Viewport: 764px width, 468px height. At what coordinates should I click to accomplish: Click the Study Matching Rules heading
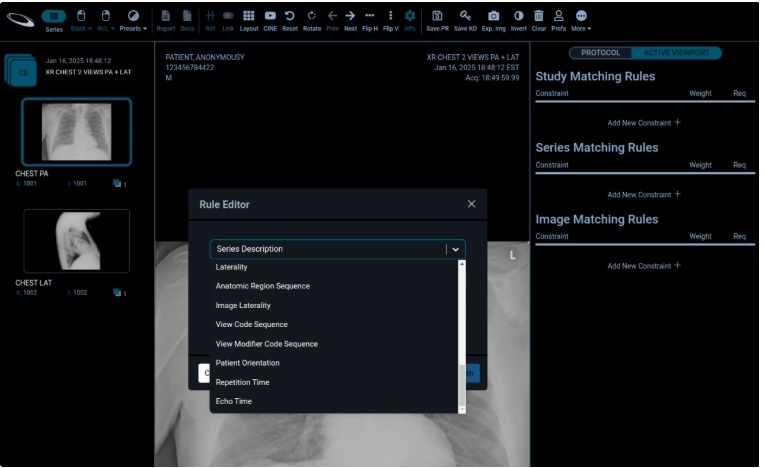coord(595,76)
